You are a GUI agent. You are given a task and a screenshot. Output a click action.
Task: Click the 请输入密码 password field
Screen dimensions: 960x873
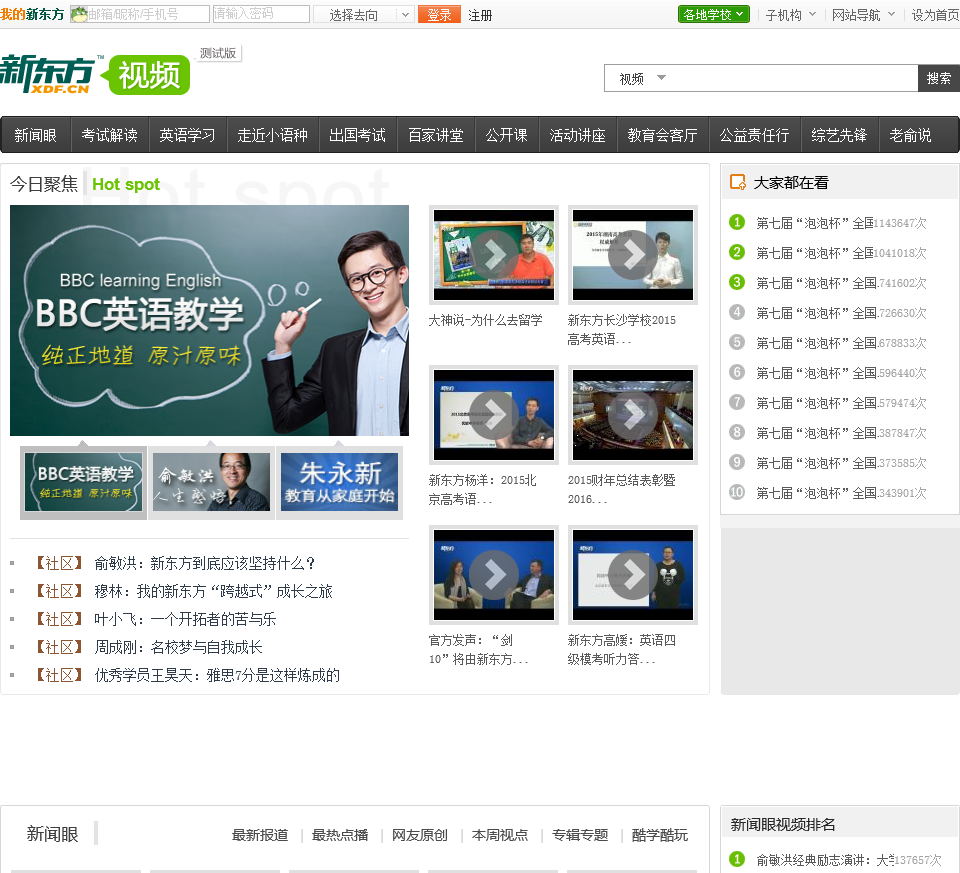pos(261,14)
